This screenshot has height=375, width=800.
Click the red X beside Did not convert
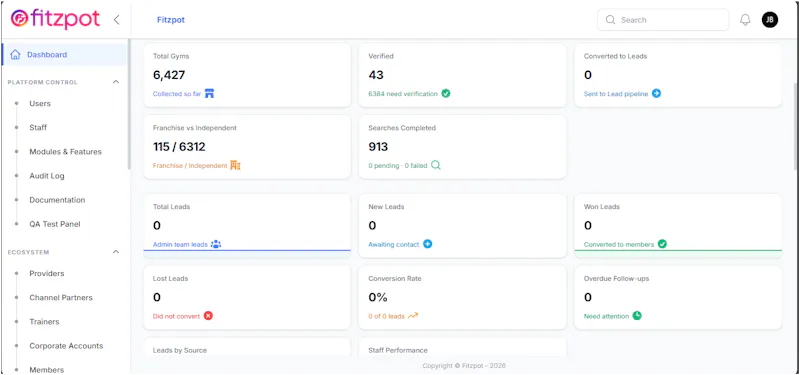(x=208, y=316)
